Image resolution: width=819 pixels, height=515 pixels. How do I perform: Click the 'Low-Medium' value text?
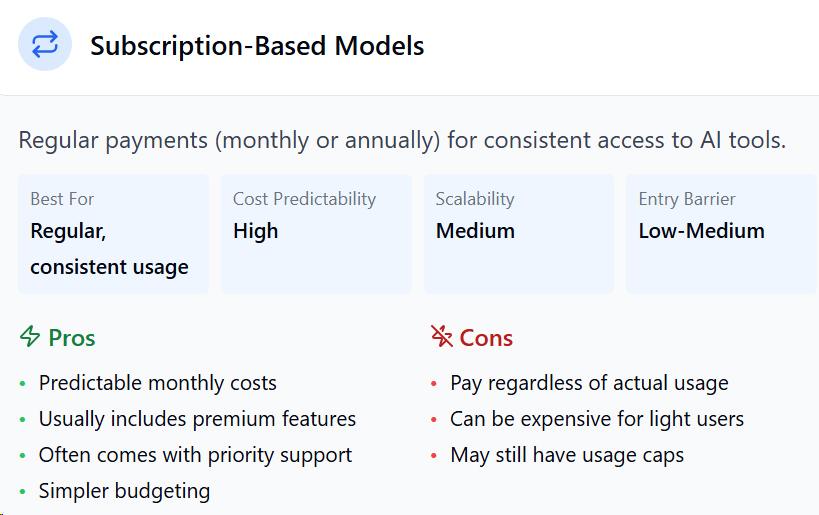tap(701, 231)
